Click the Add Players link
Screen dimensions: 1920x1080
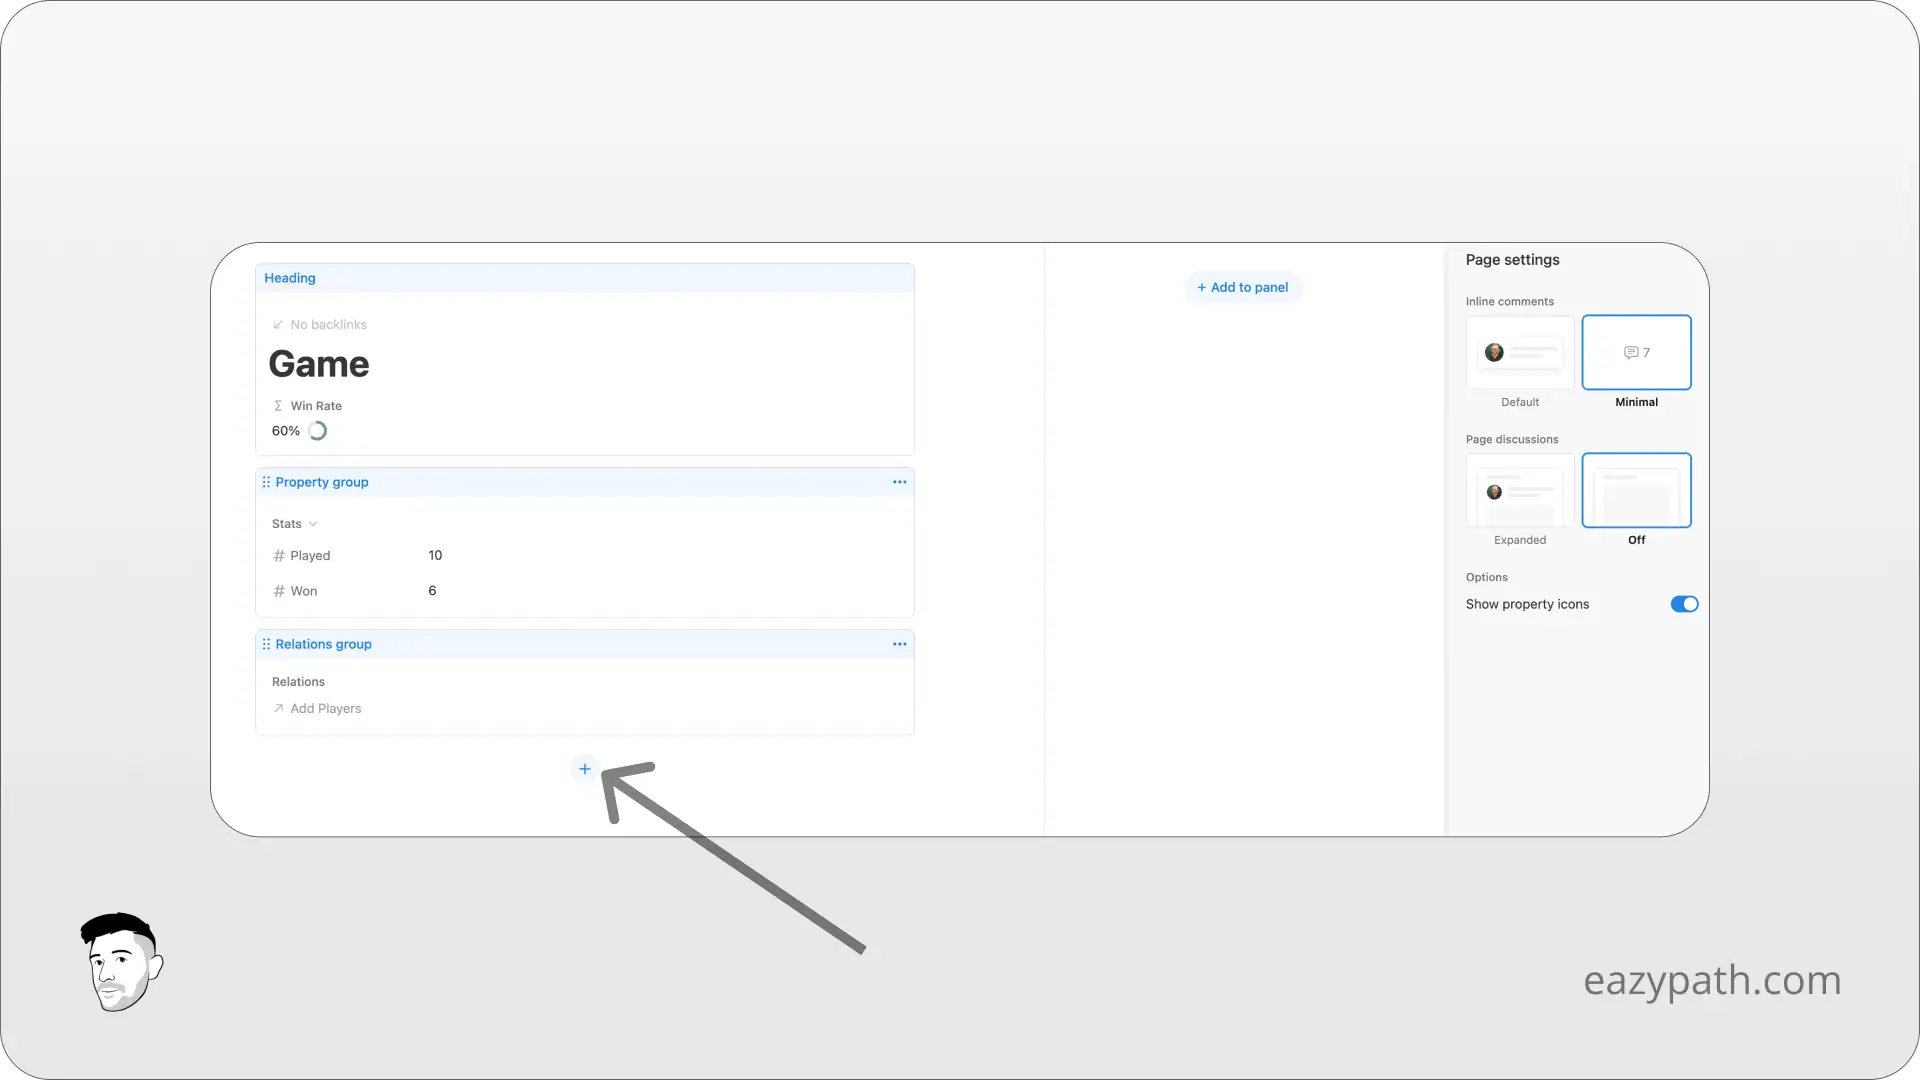click(325, 708)
